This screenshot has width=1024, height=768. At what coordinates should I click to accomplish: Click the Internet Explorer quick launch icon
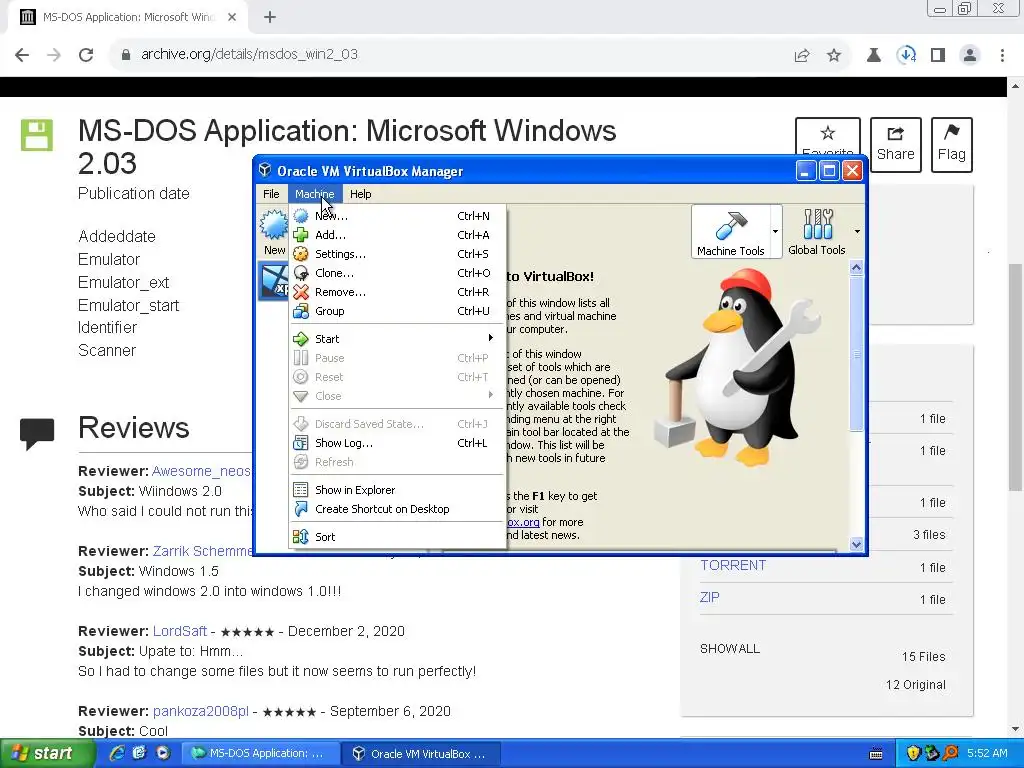click(116, 753)
